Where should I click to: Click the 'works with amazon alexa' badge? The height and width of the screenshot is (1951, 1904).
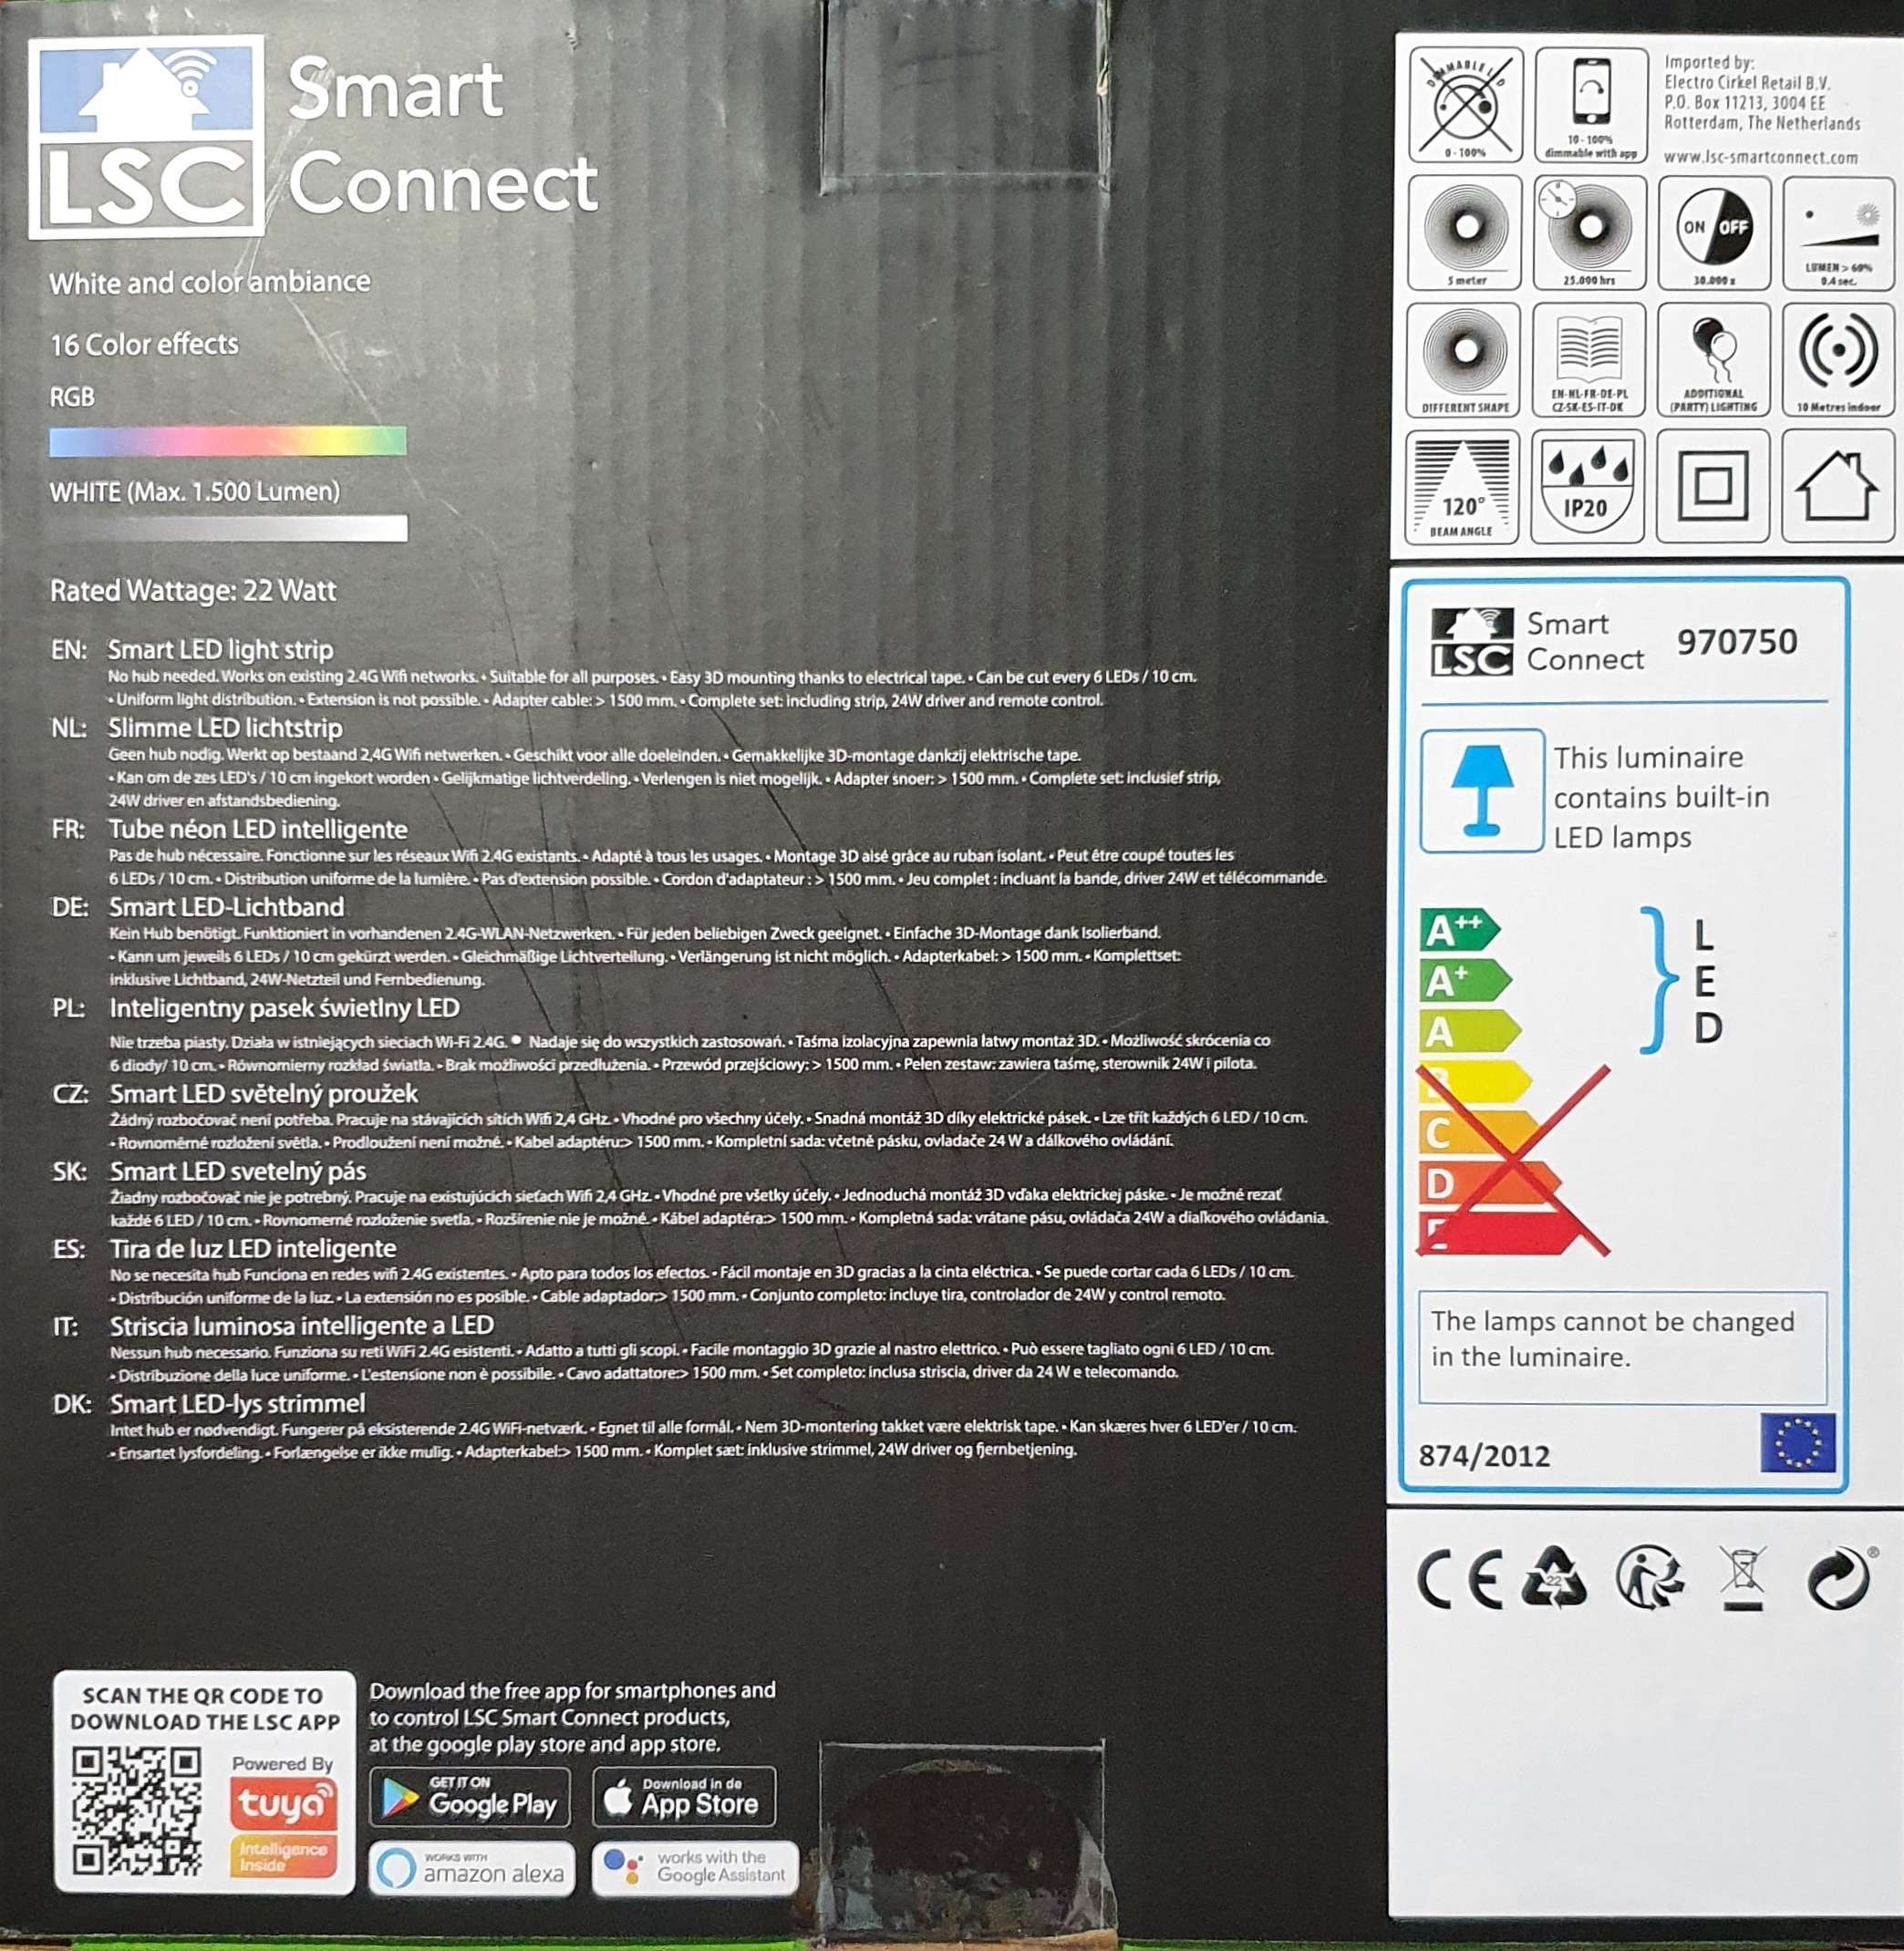click(x=472, y=1868)
